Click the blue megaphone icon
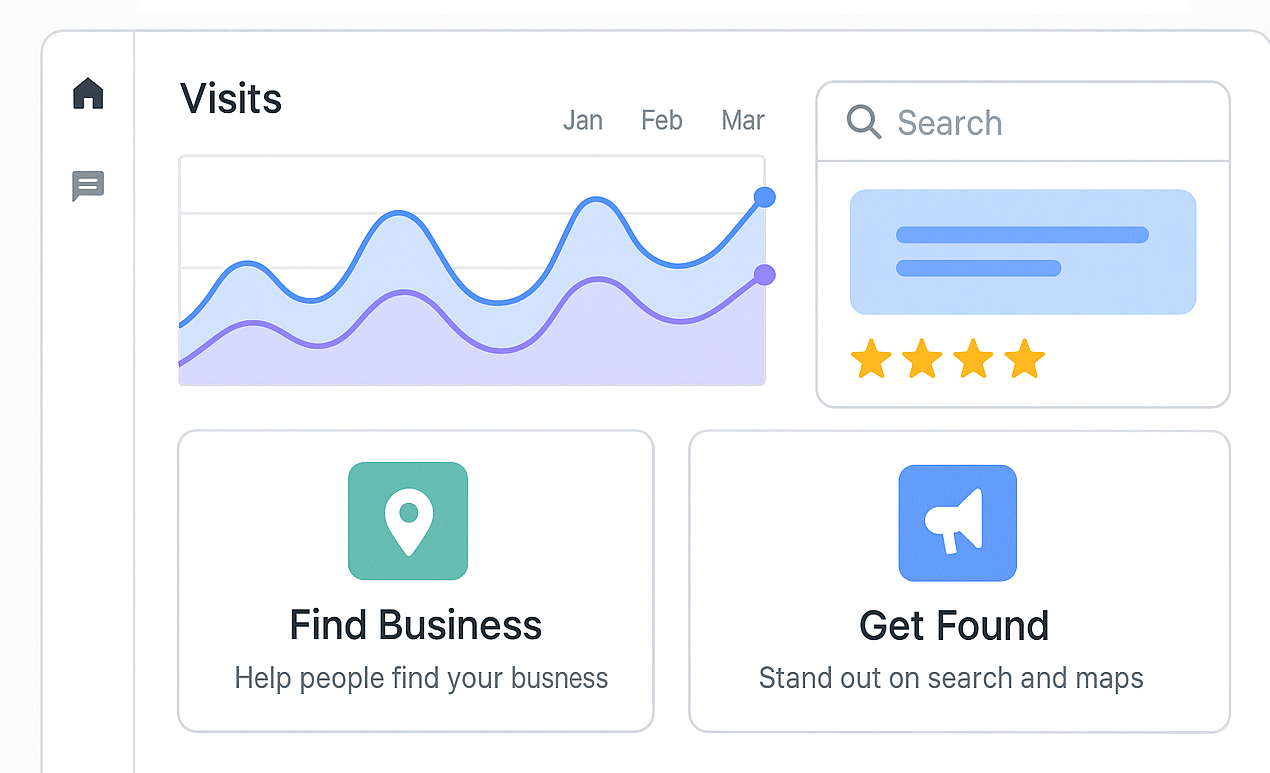Image resolution: width=1270 pixels, height=773 pixels. [958, 523]
